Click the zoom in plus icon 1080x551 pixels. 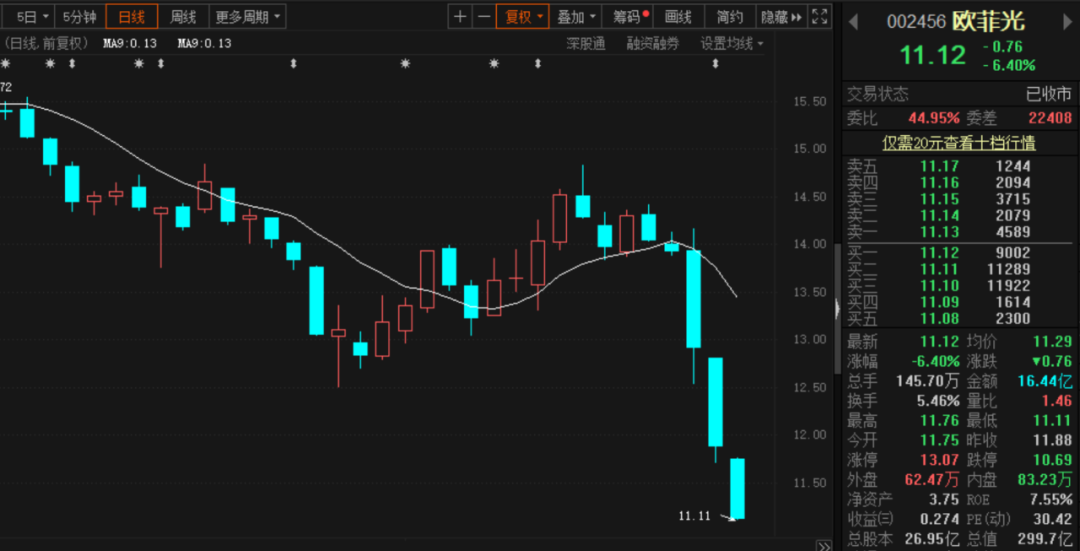[460, 17]
